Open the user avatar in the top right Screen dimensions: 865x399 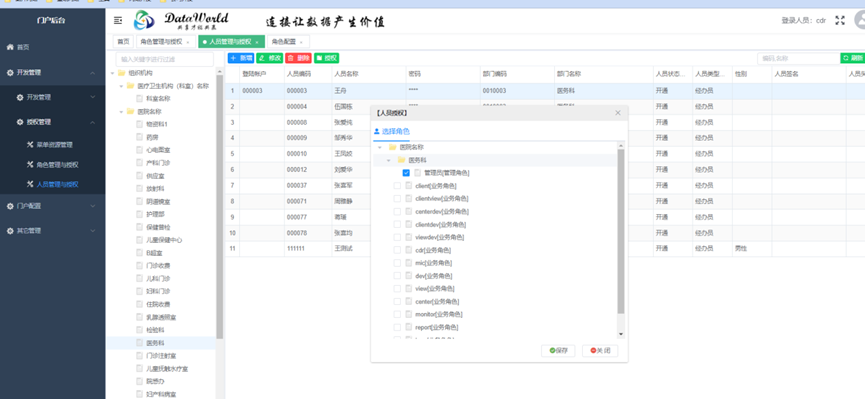[859, 20]
